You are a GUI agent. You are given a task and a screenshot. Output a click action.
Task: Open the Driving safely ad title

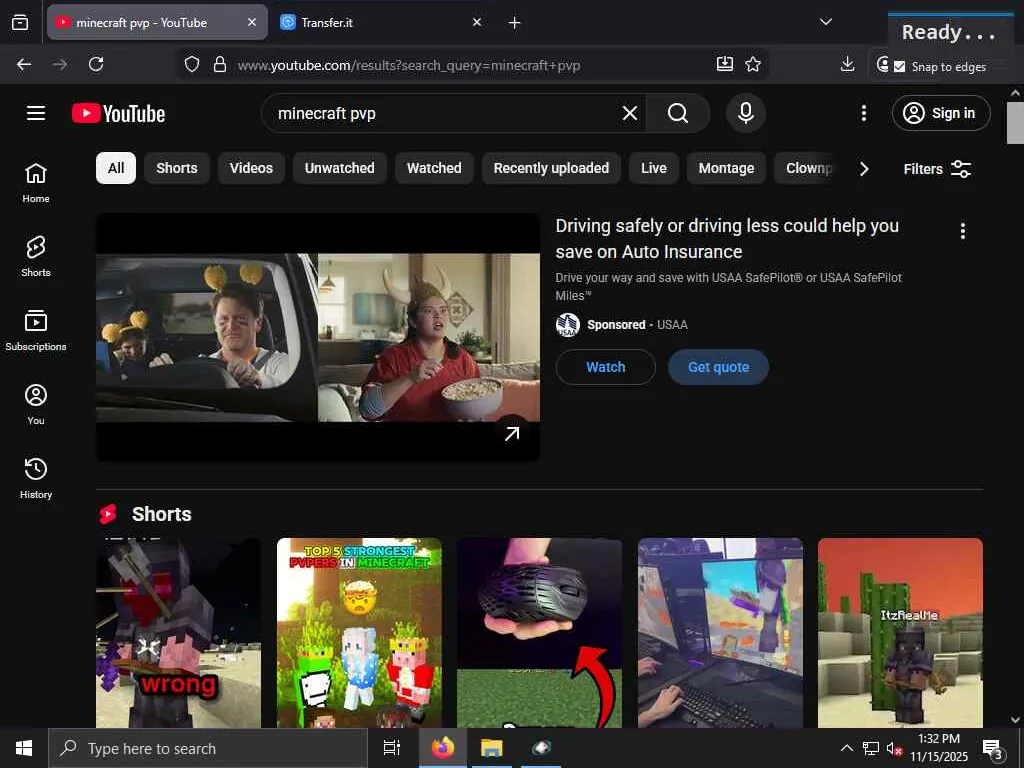(727, 238)
